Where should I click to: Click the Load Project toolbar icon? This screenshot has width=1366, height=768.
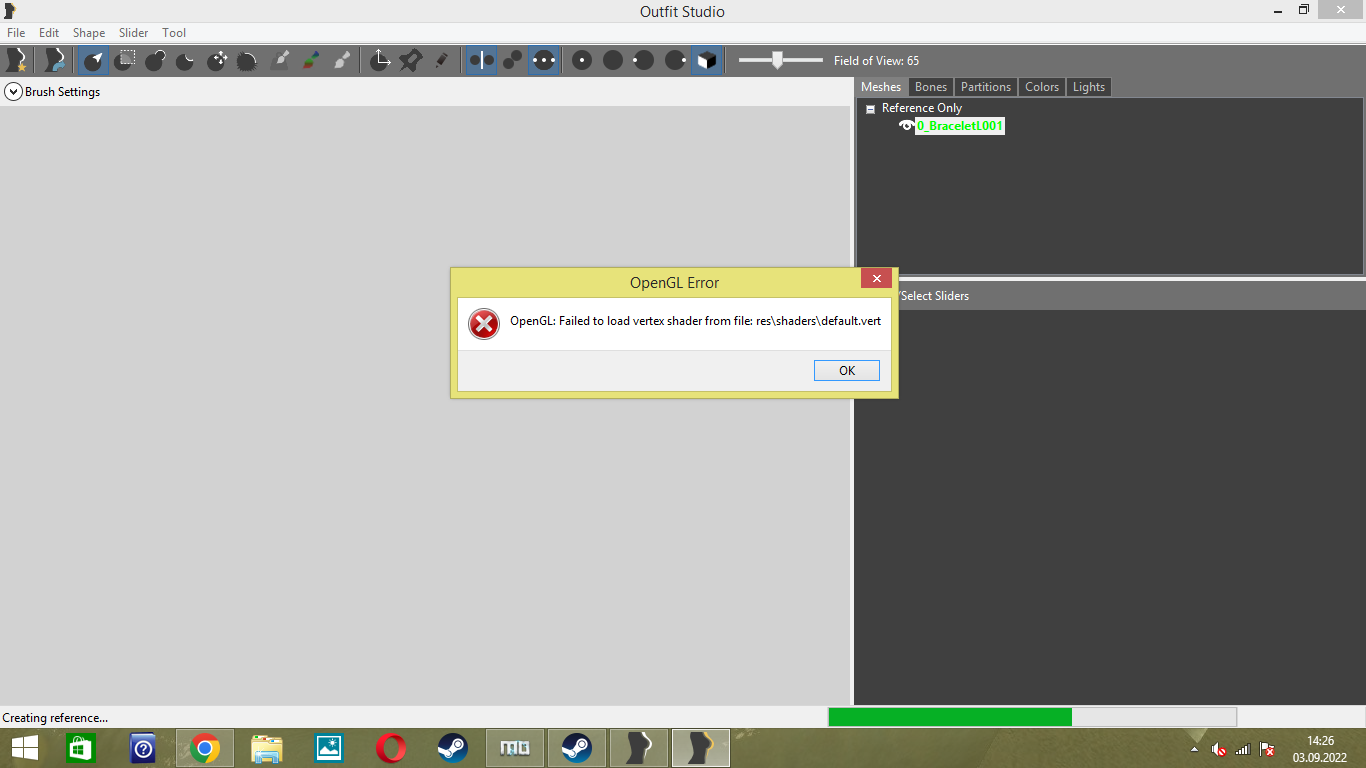click(54, 60)
